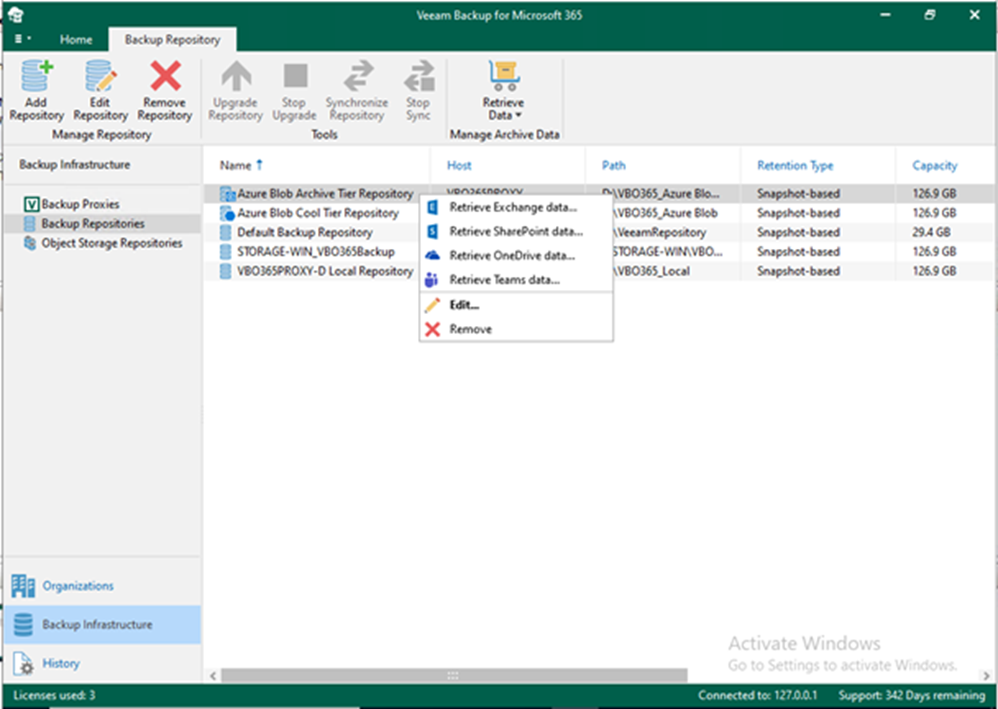Viewport: 998px width, 709px height.
Task: Click Upgrade Repository arrow icon
Action: point(236,76)
